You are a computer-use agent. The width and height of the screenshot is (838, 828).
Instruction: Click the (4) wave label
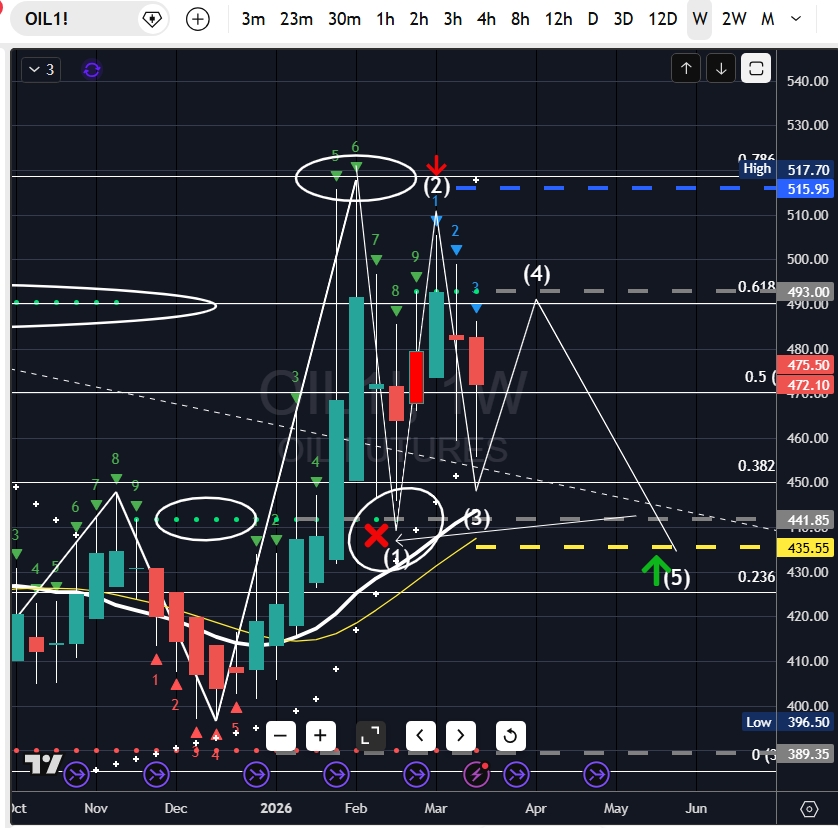pos(537,274)
